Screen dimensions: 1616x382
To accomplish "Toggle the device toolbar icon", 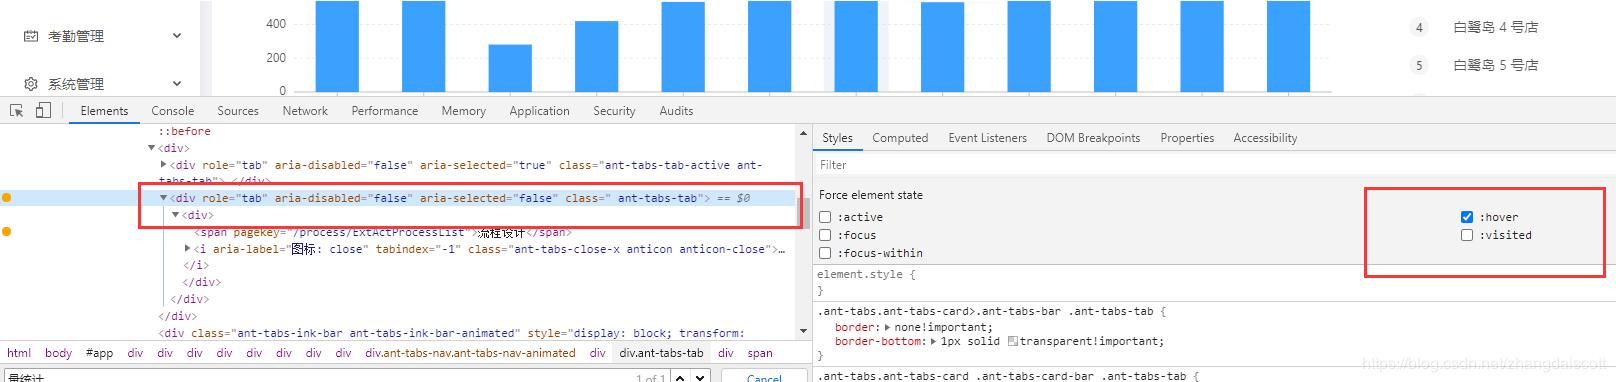I will pos(43,111).
